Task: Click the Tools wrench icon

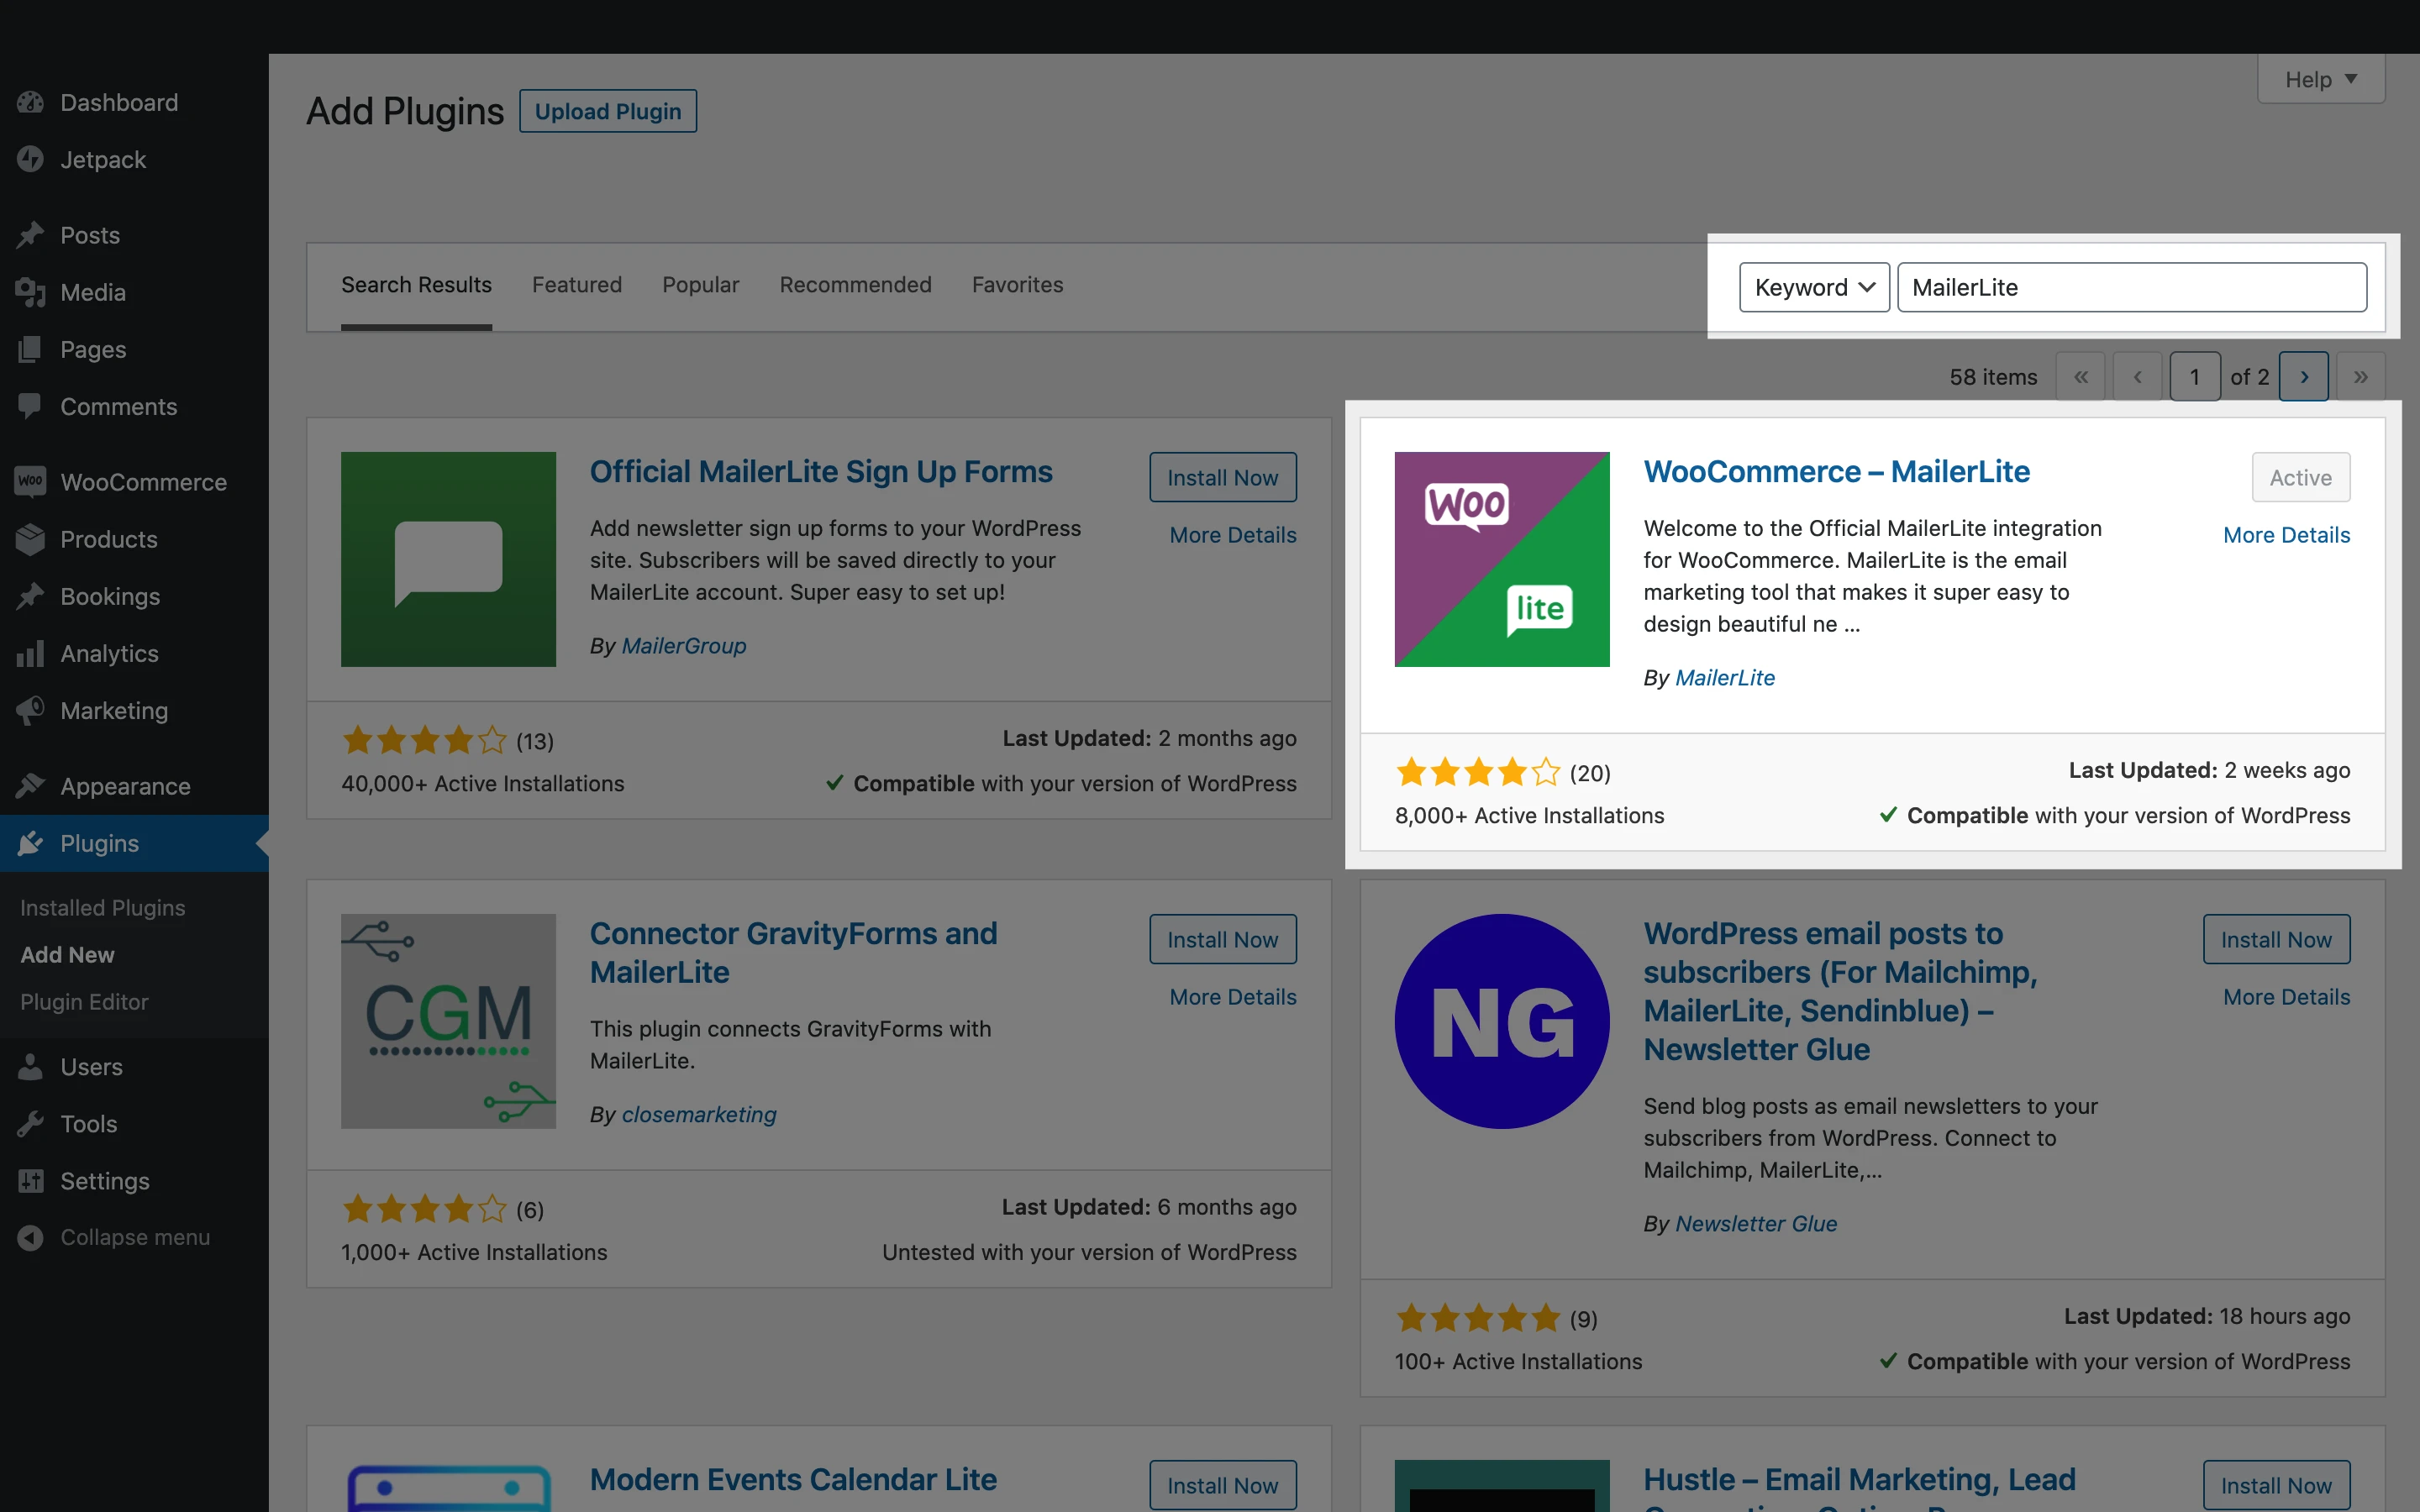Action: [30, 1123]
